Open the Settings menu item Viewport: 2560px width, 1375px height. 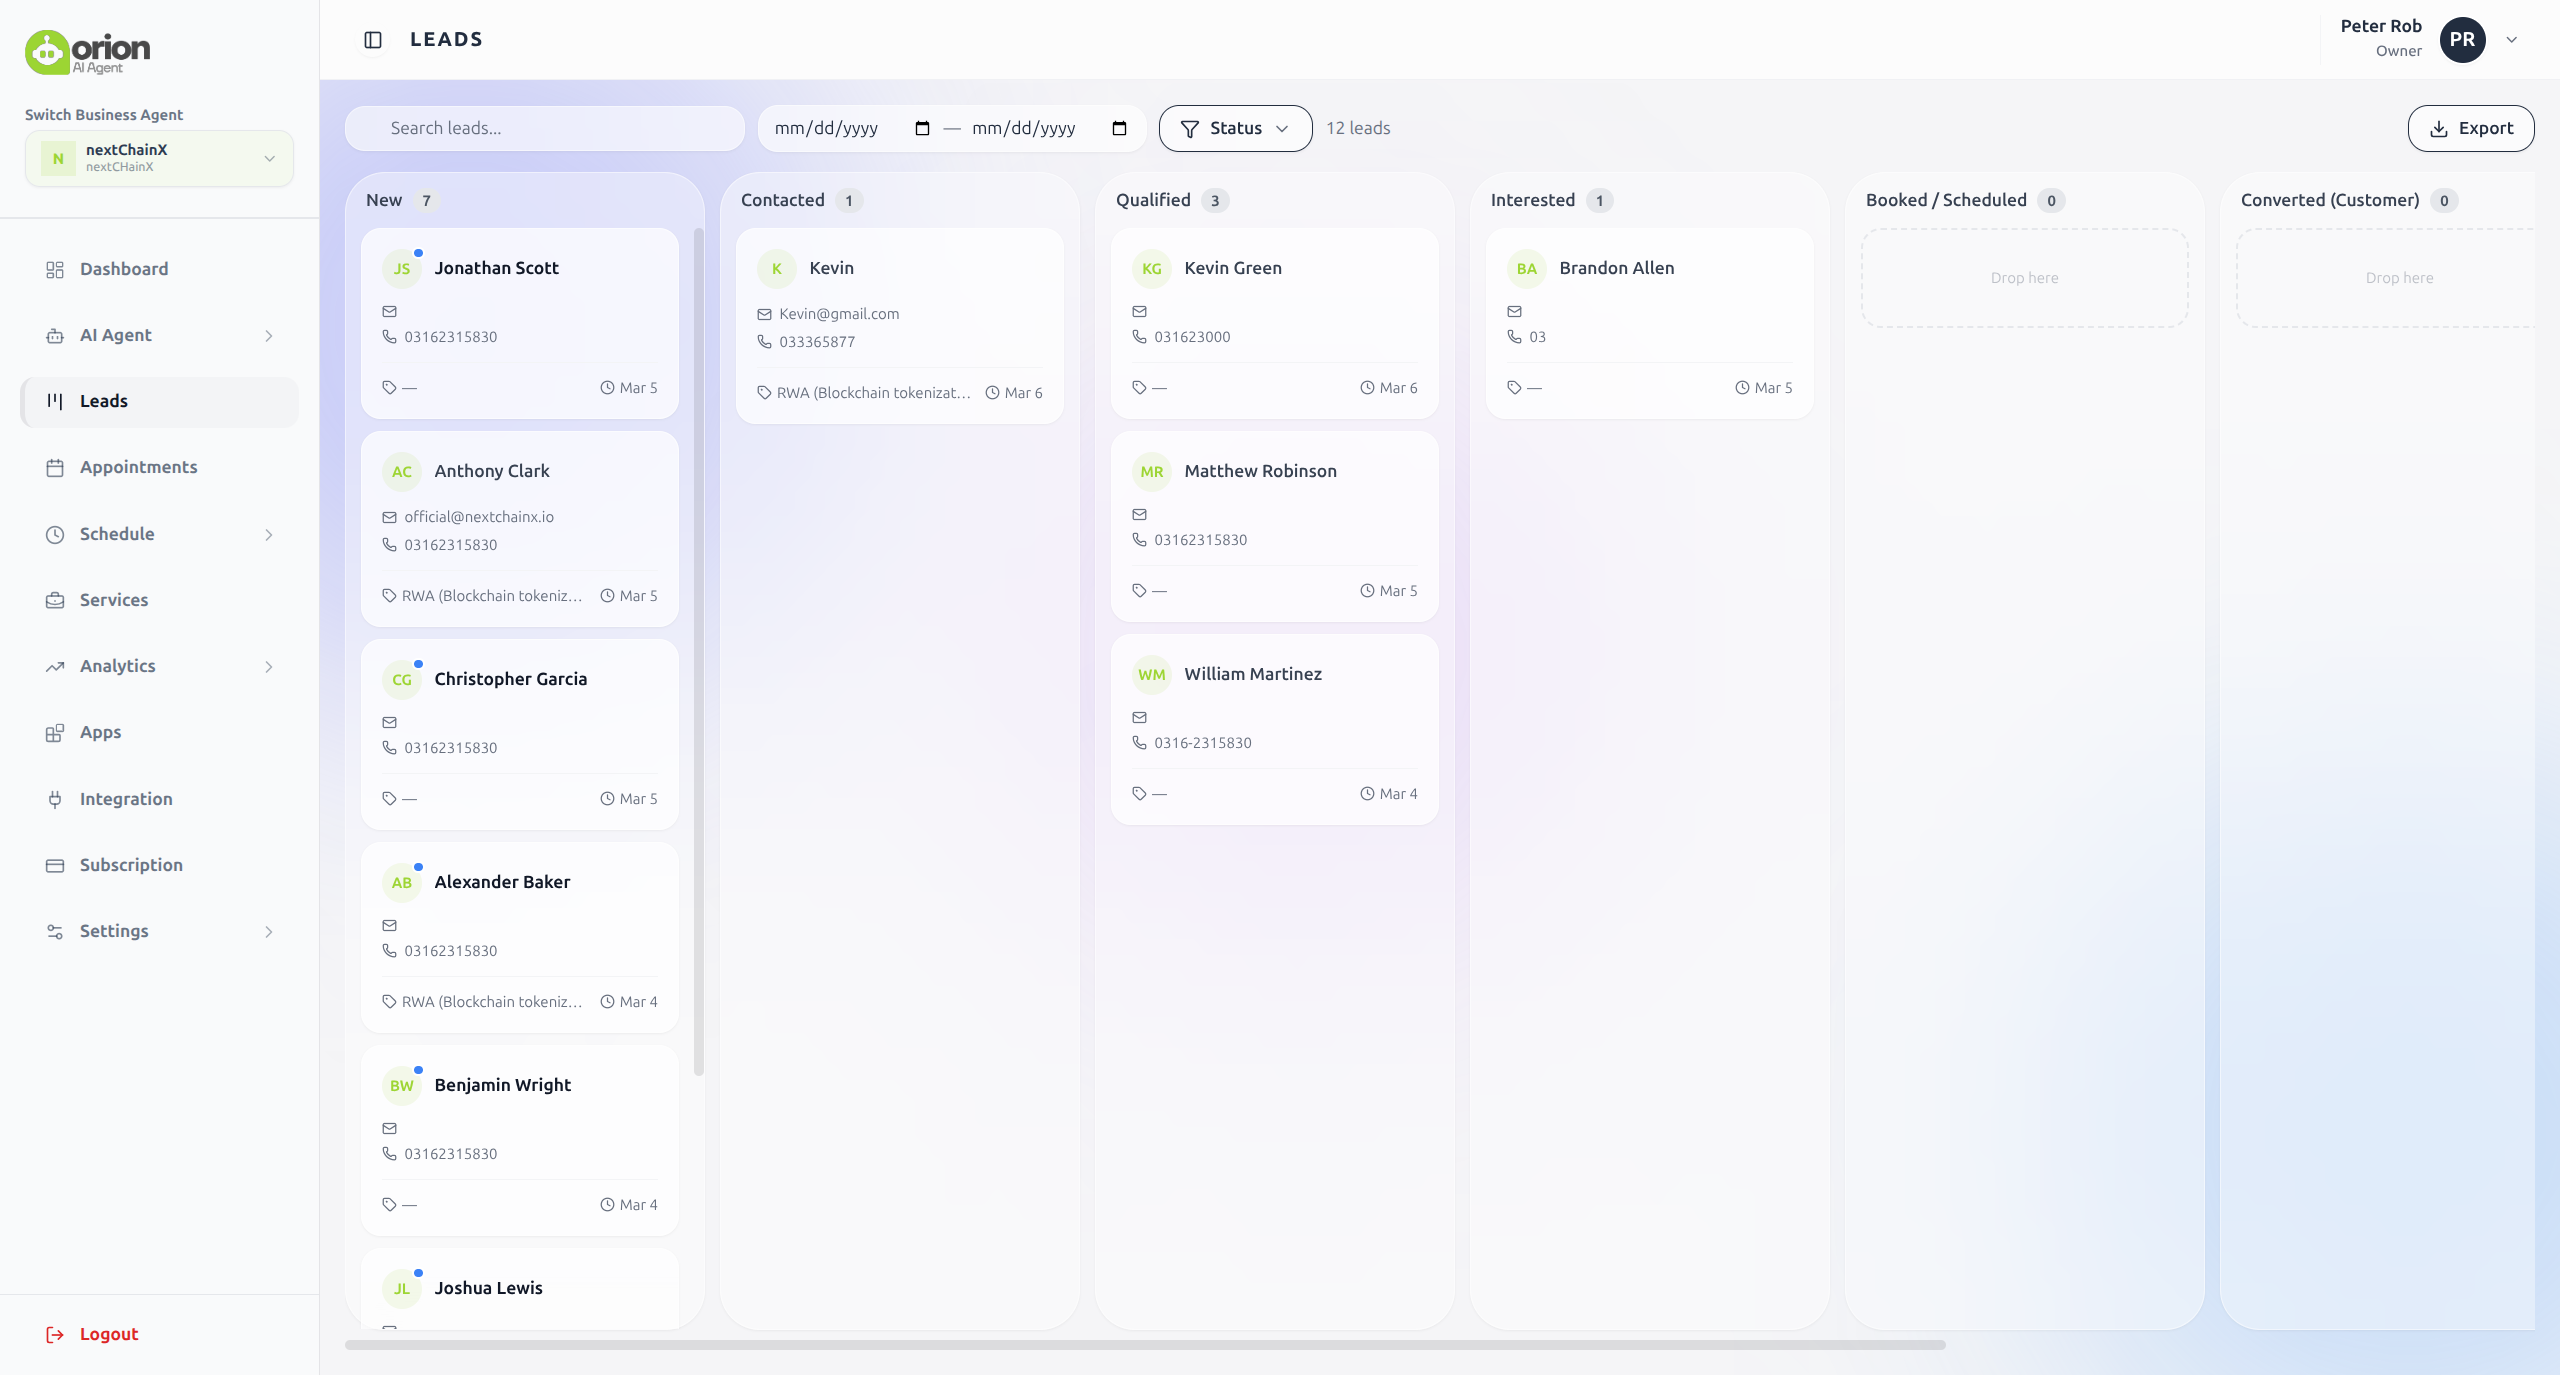114,931
